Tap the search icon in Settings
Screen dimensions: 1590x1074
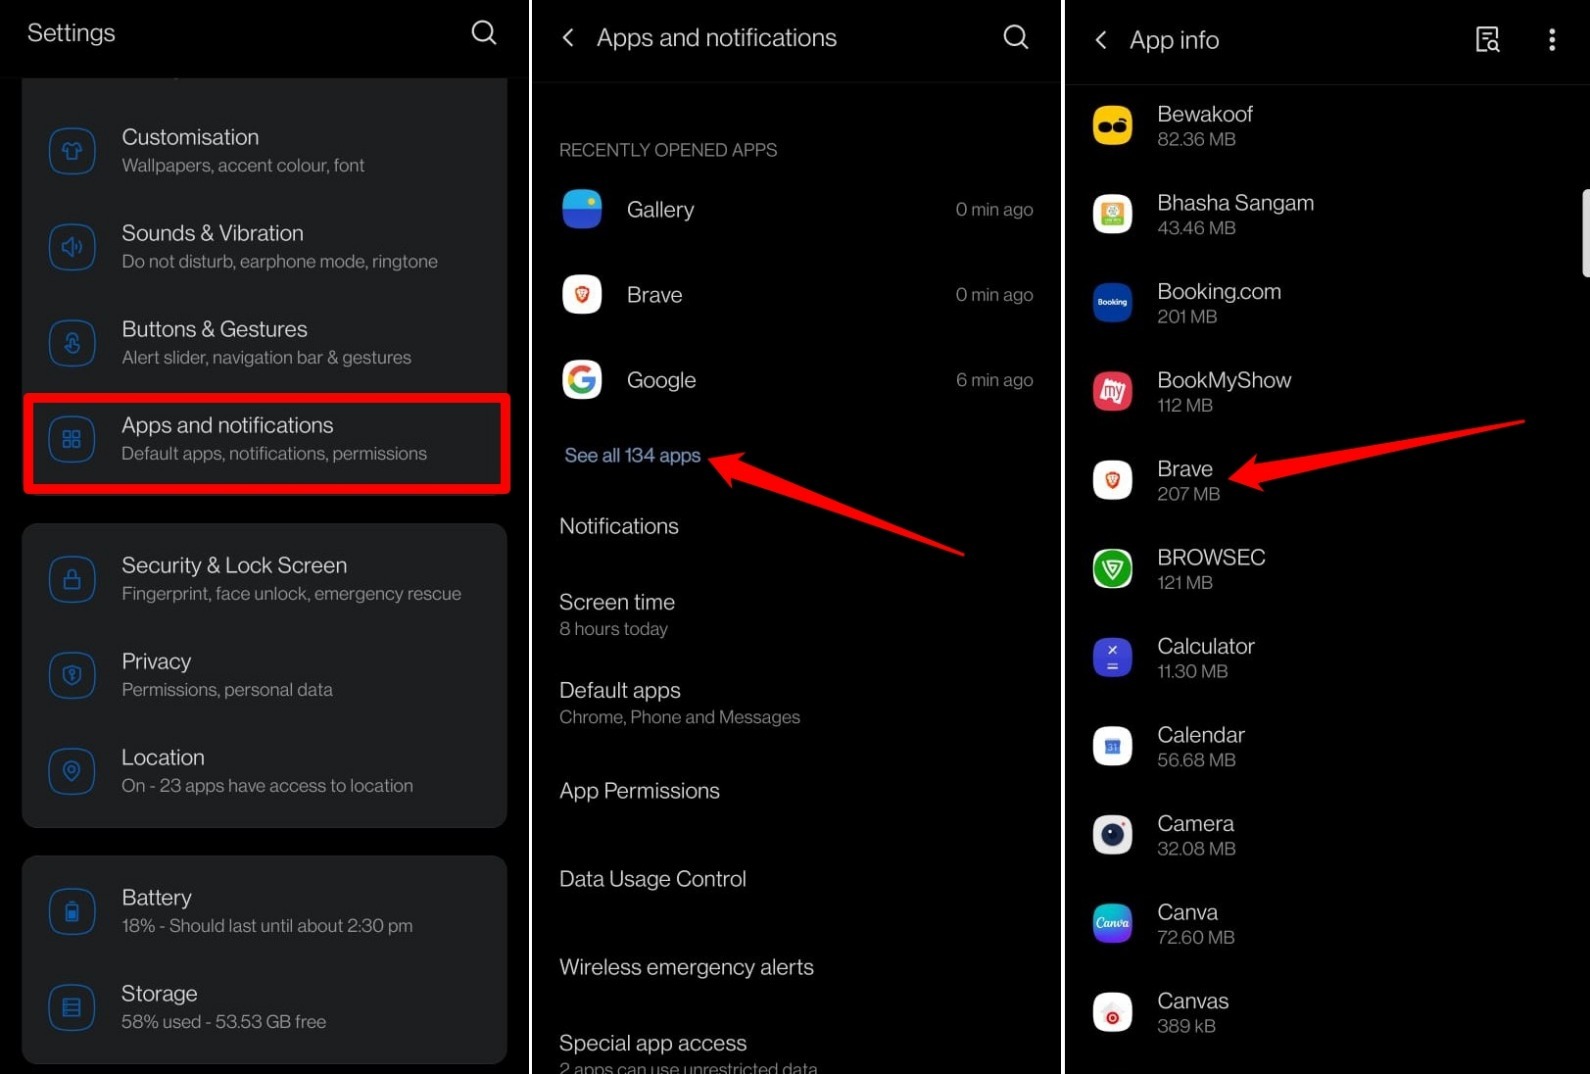pyautogui.click(x=484, y=33)
